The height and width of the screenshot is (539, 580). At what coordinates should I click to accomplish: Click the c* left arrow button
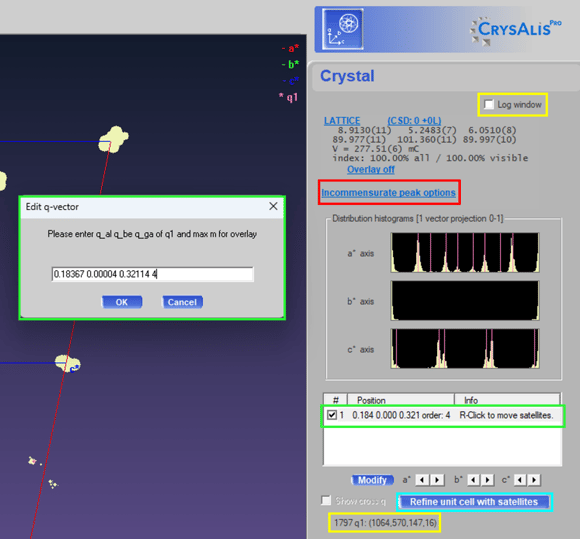click(x=520, y=480)
